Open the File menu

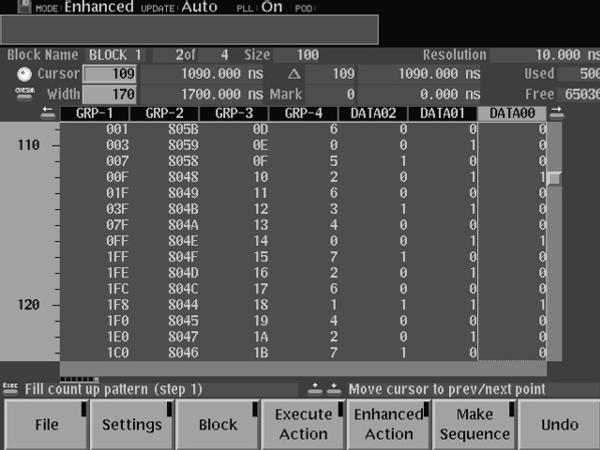coord(45,424)
